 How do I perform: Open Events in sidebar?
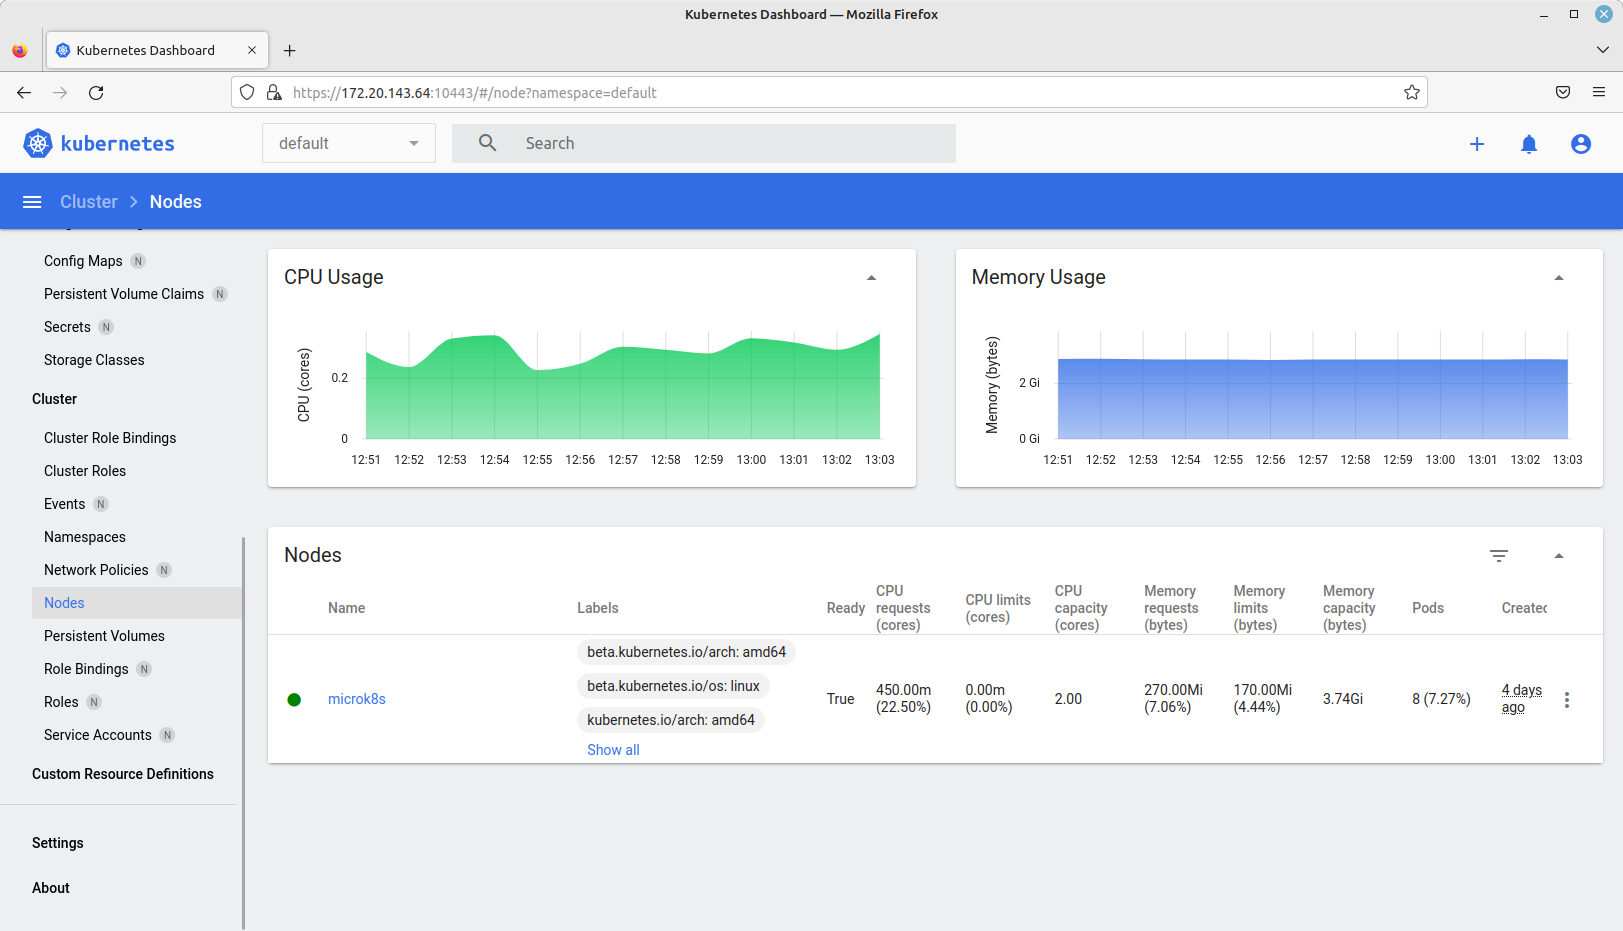(64, 504)
